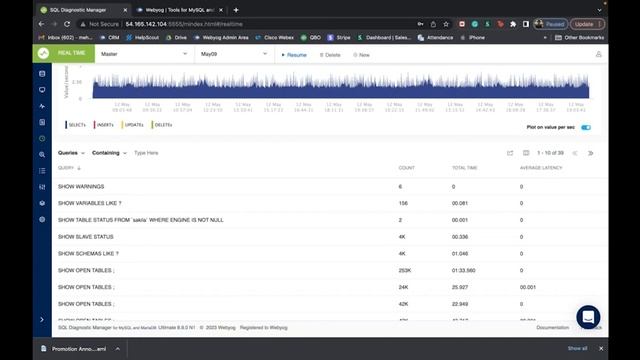Open the Stripe bookmark

pos(339,38)
